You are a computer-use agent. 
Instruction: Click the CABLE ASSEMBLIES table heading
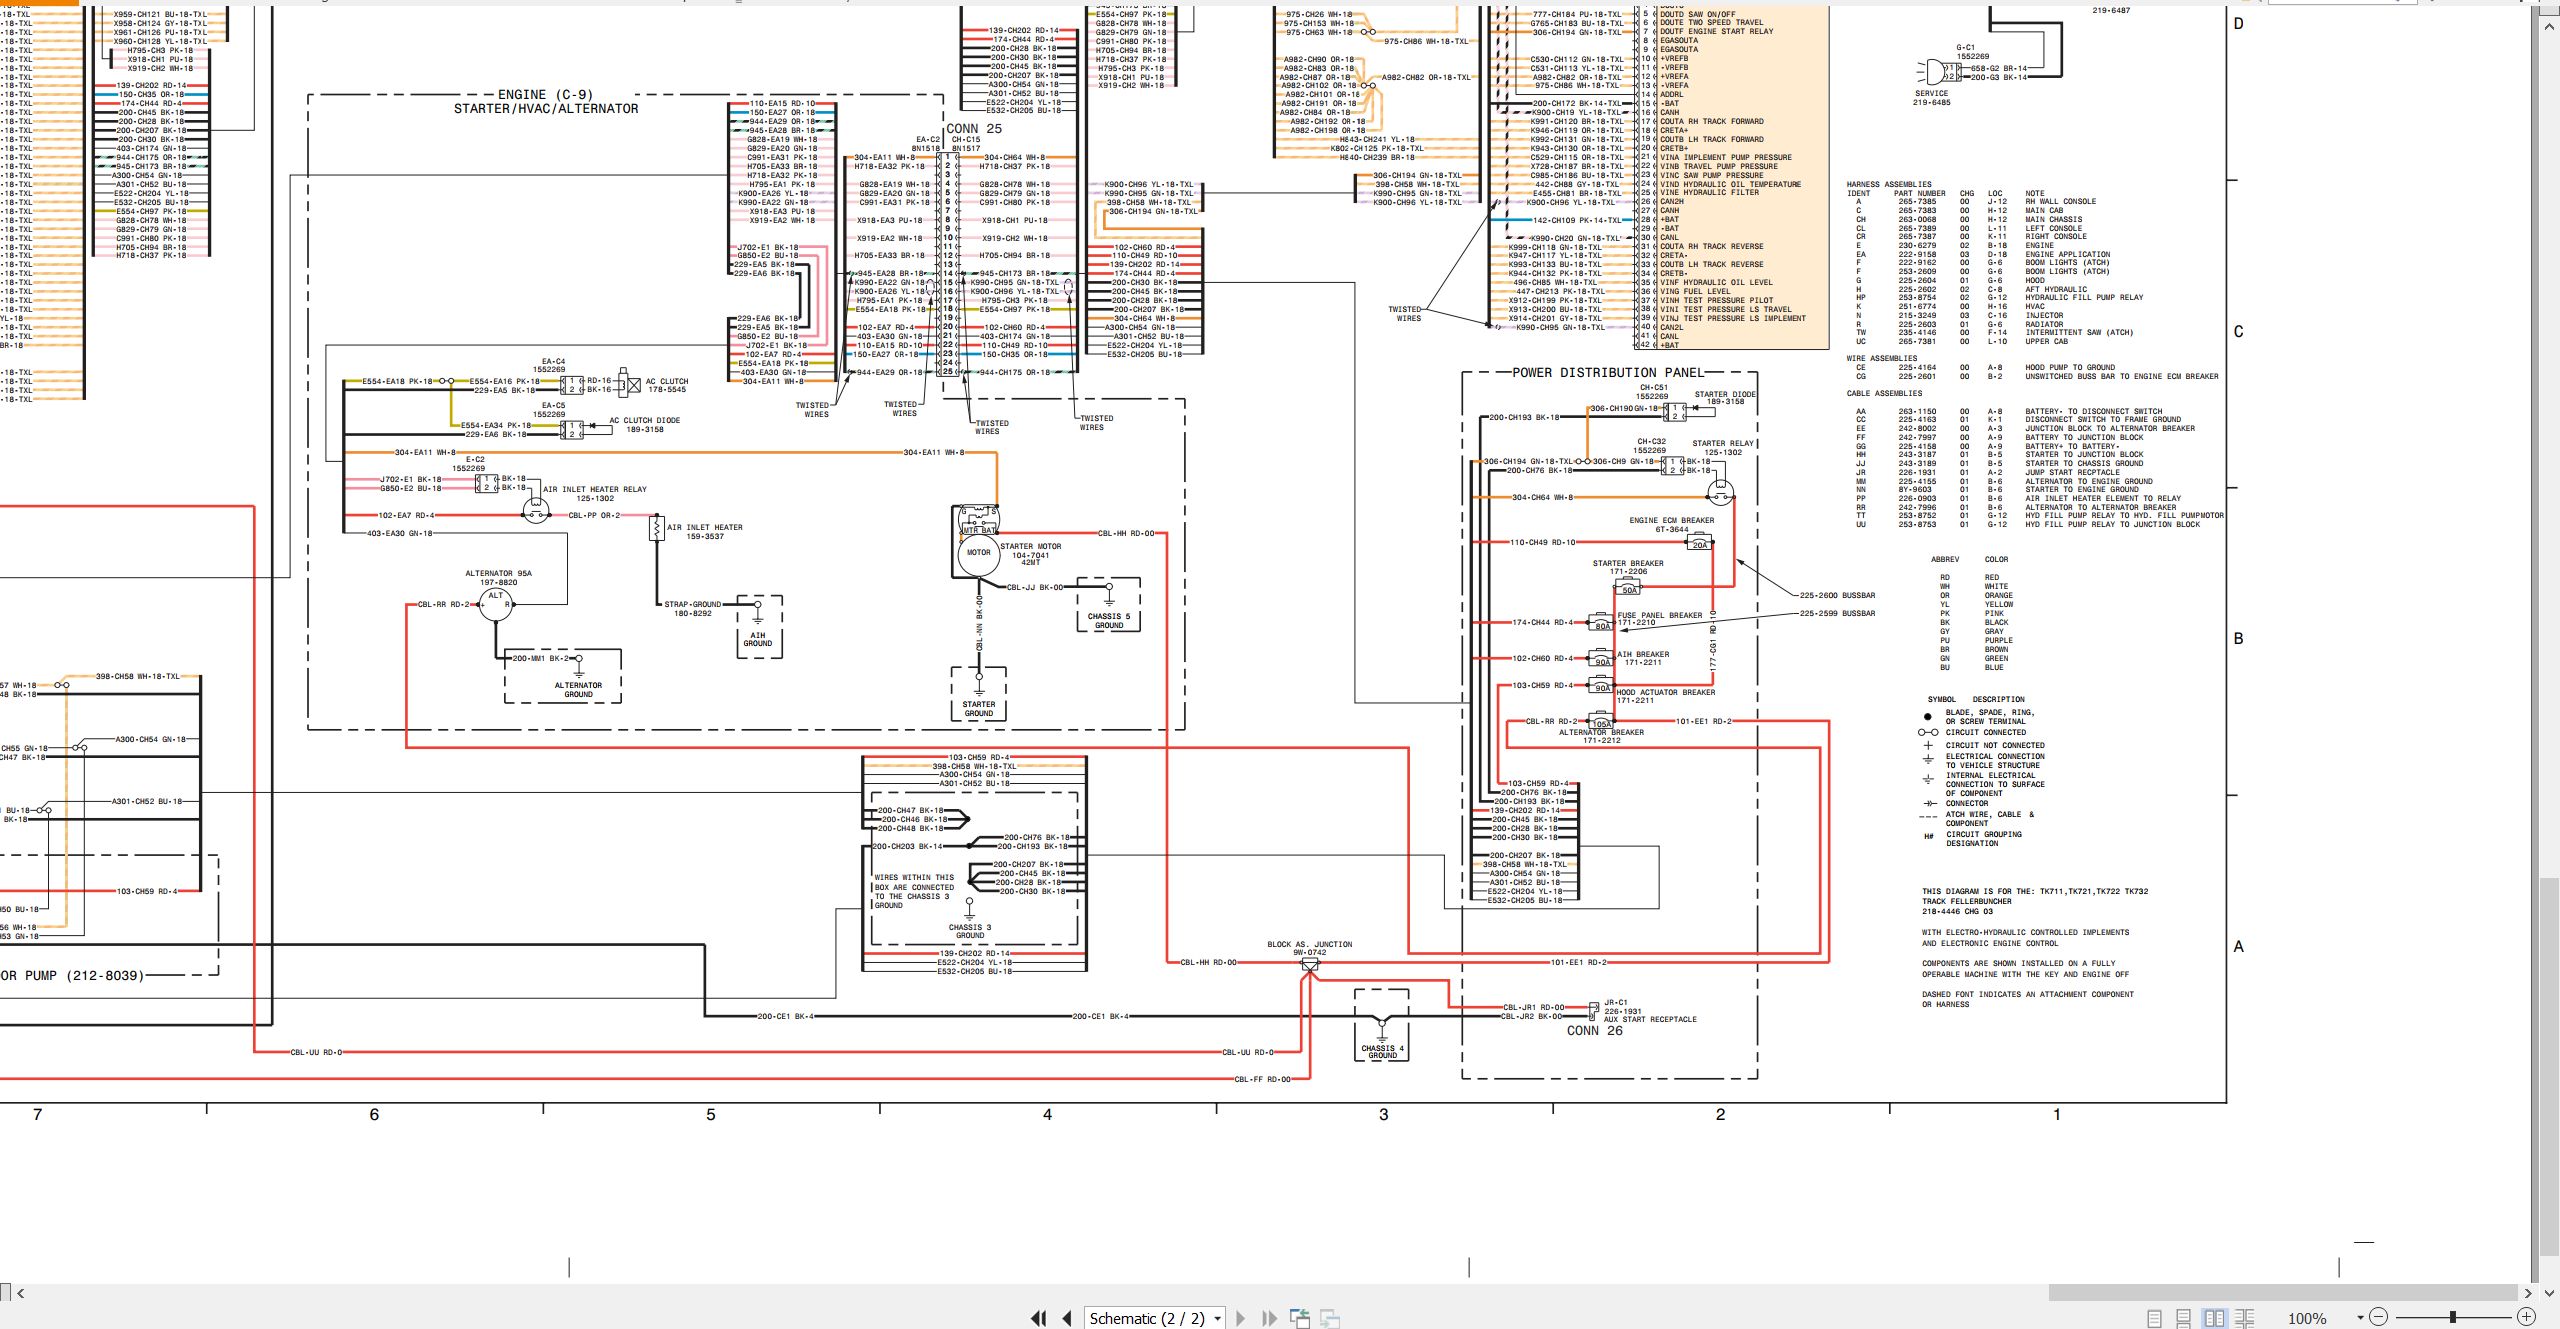pyautogui.click(x=1884, y=393)
